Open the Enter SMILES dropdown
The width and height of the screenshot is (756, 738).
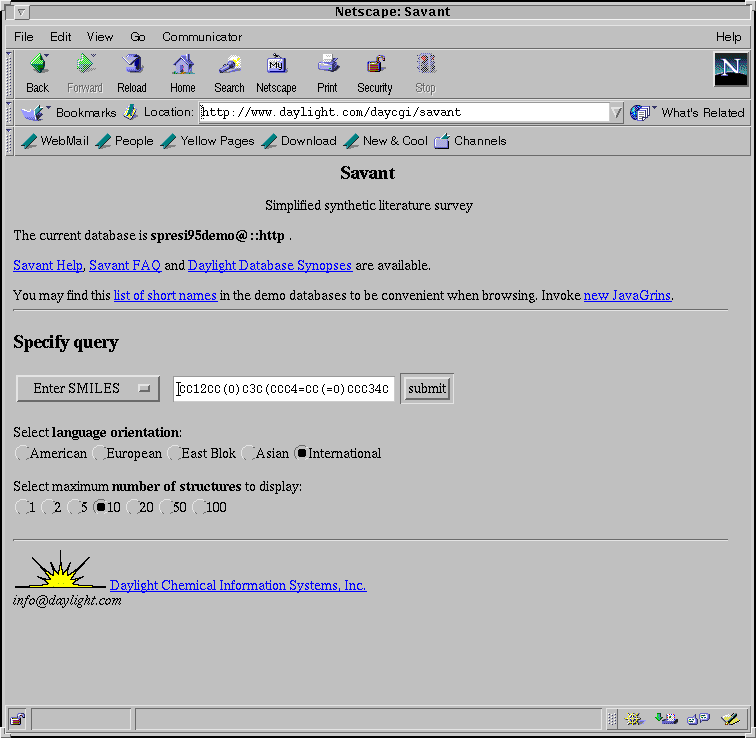[88, 389]
